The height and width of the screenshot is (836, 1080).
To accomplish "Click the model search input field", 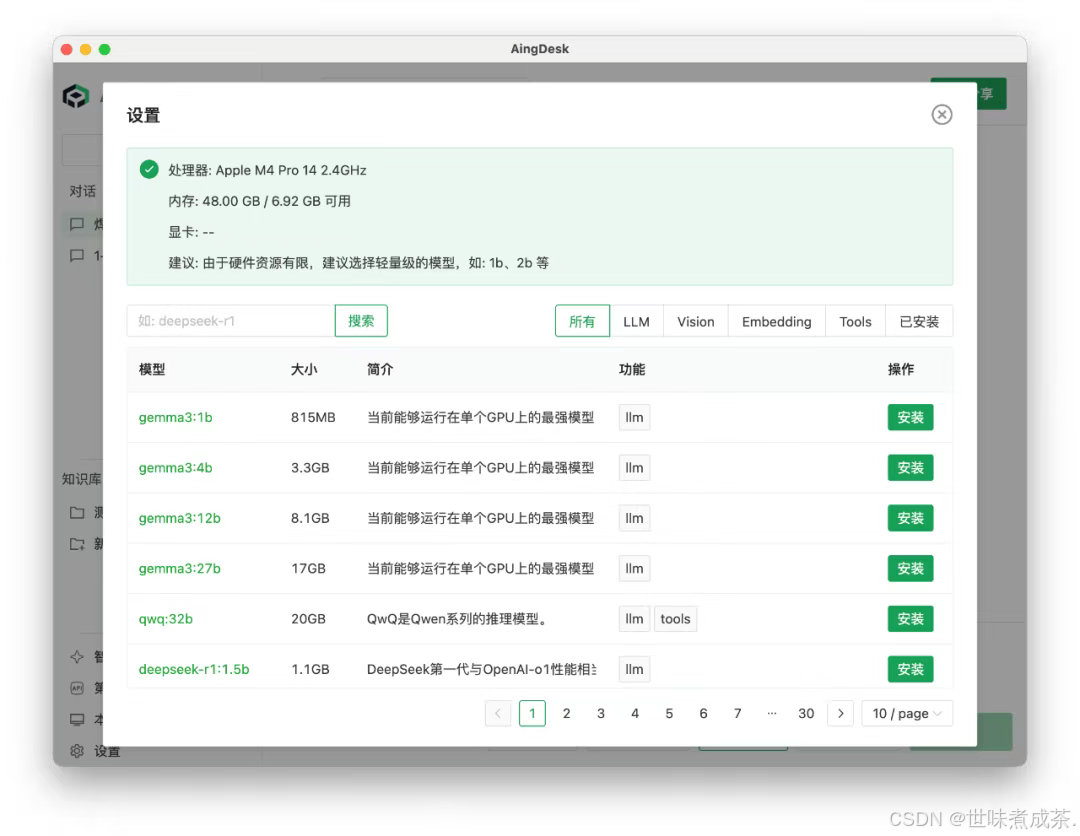I will (231, 321).
